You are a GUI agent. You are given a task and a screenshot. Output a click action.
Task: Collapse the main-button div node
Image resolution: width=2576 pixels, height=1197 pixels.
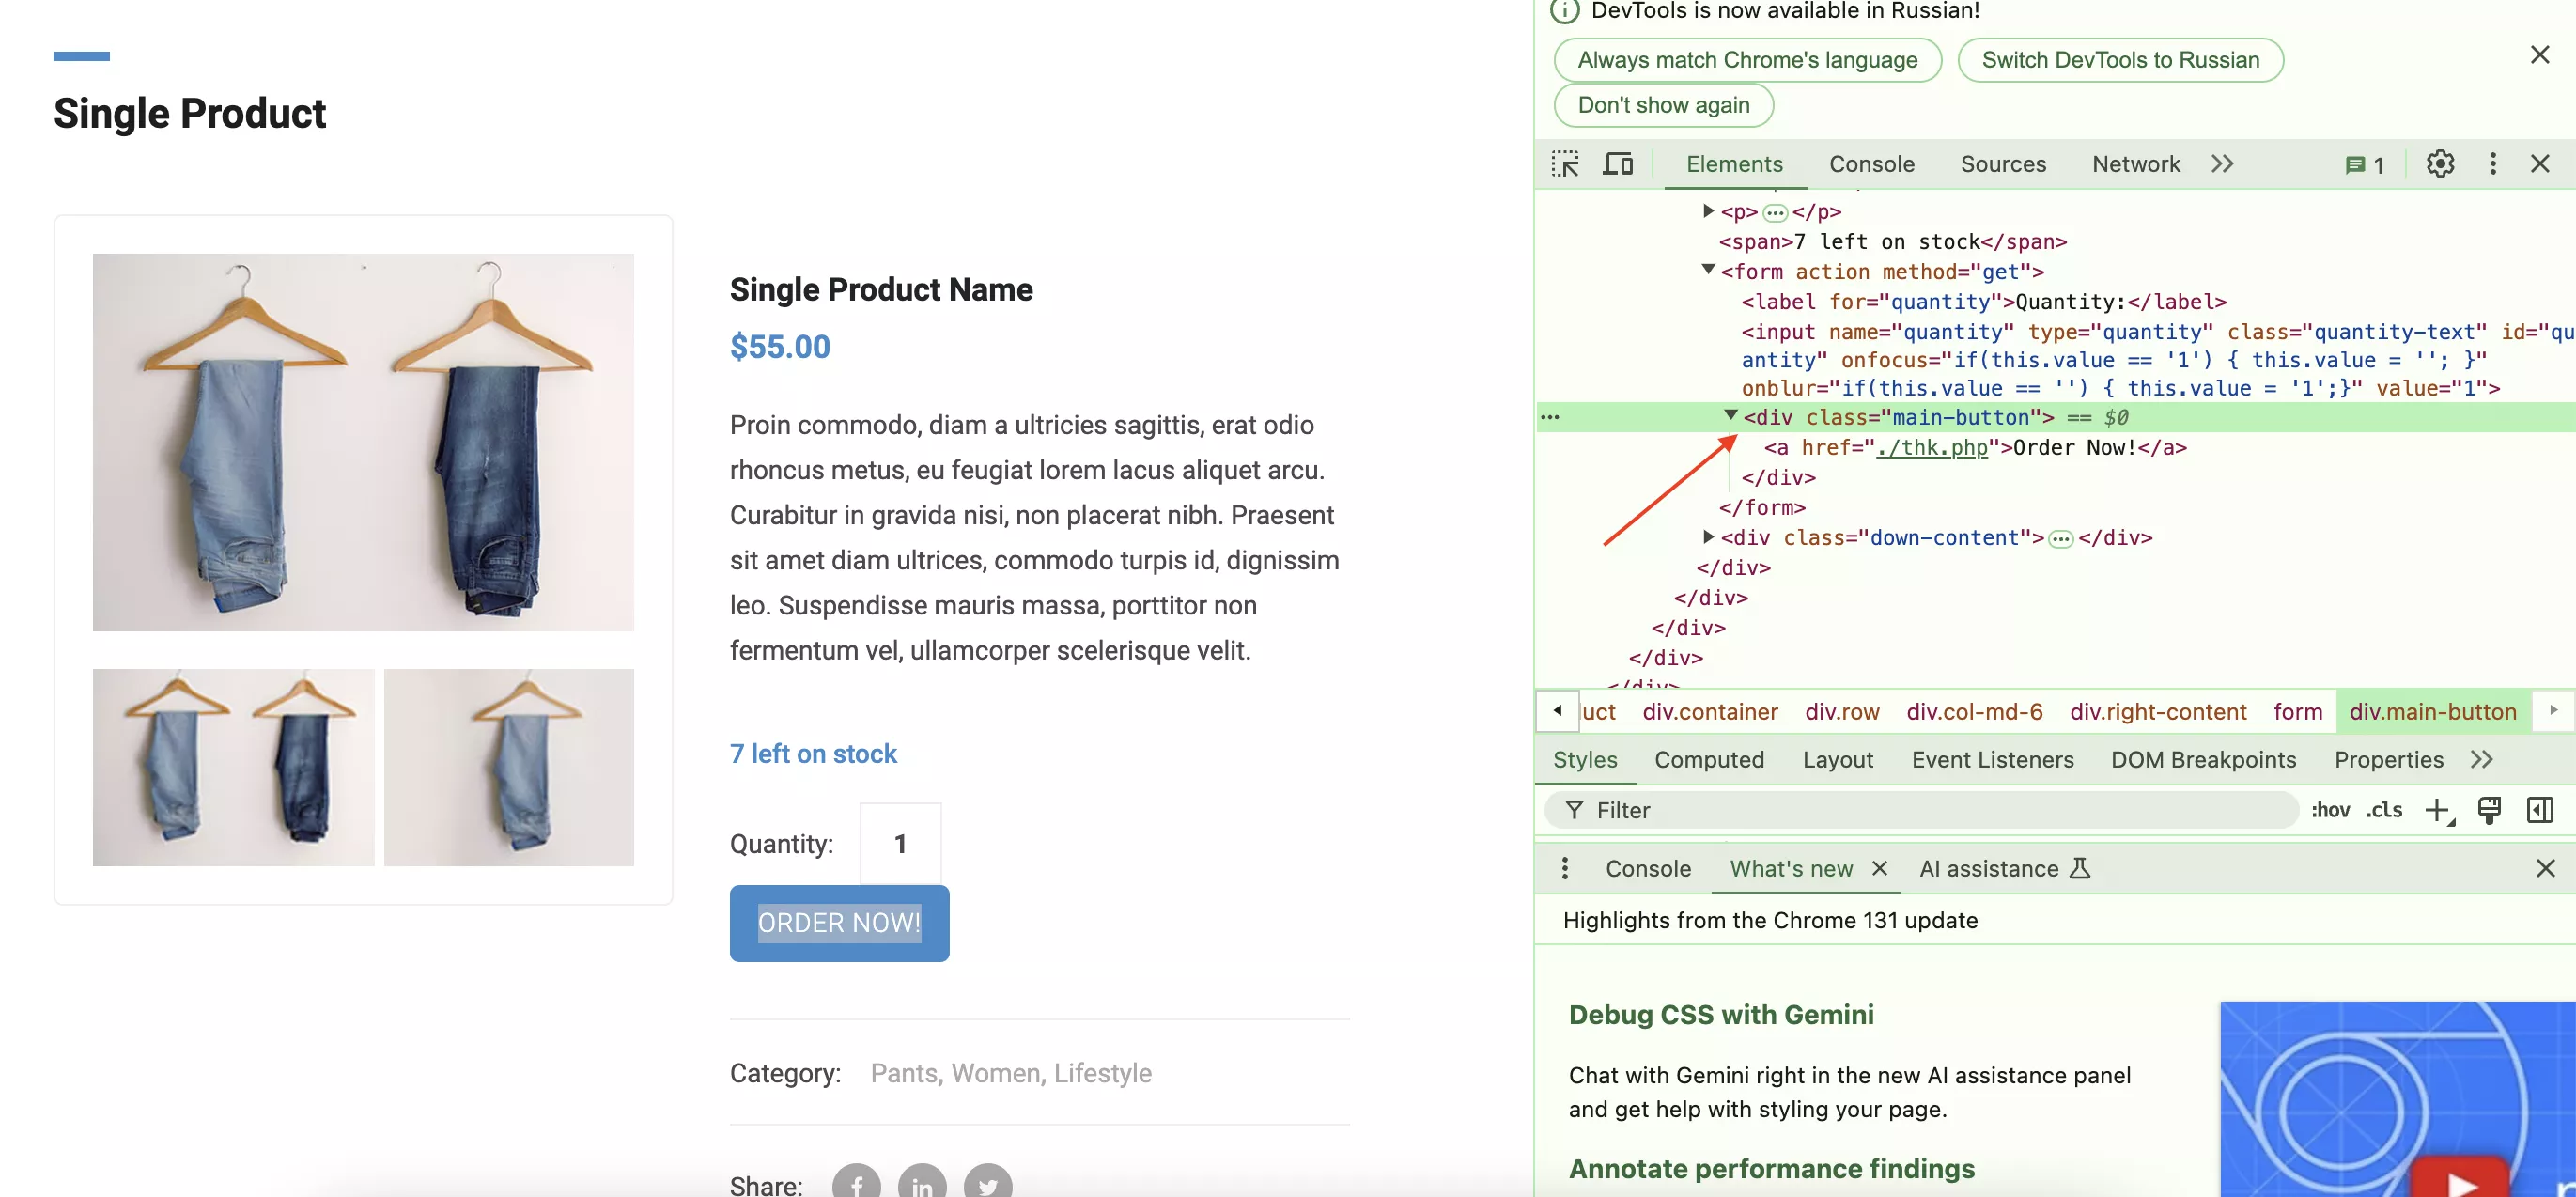[x=1730, y=416]
